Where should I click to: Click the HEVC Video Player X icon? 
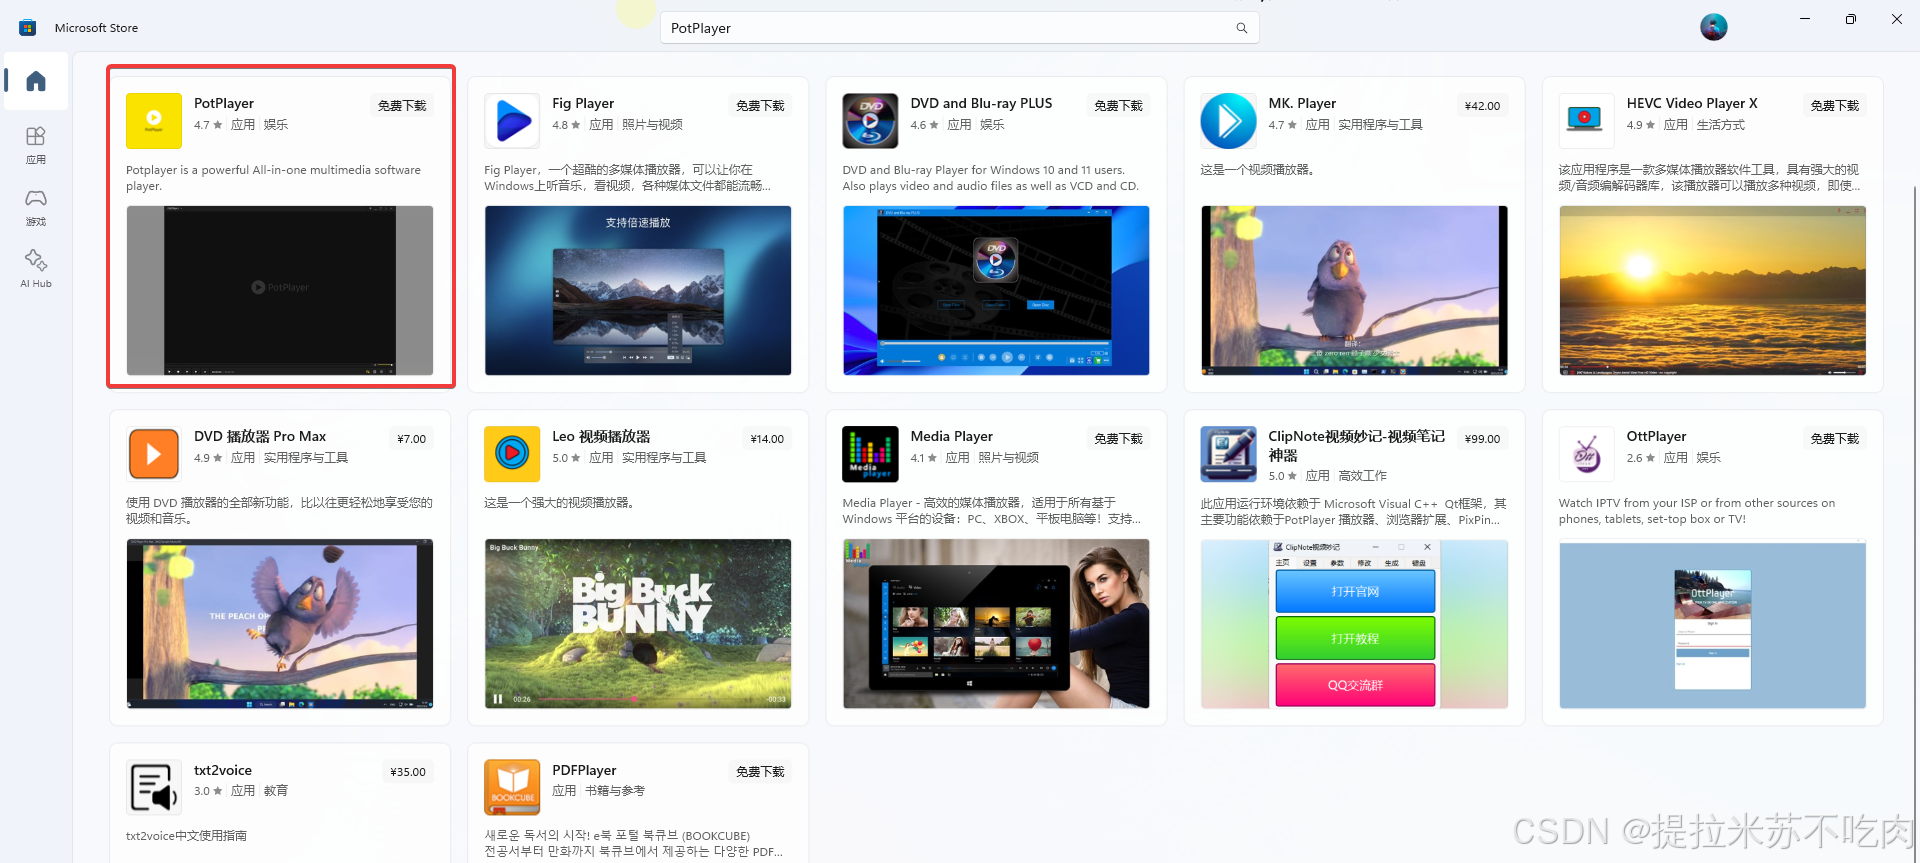pyautogui.click(x=1586, y=121)
